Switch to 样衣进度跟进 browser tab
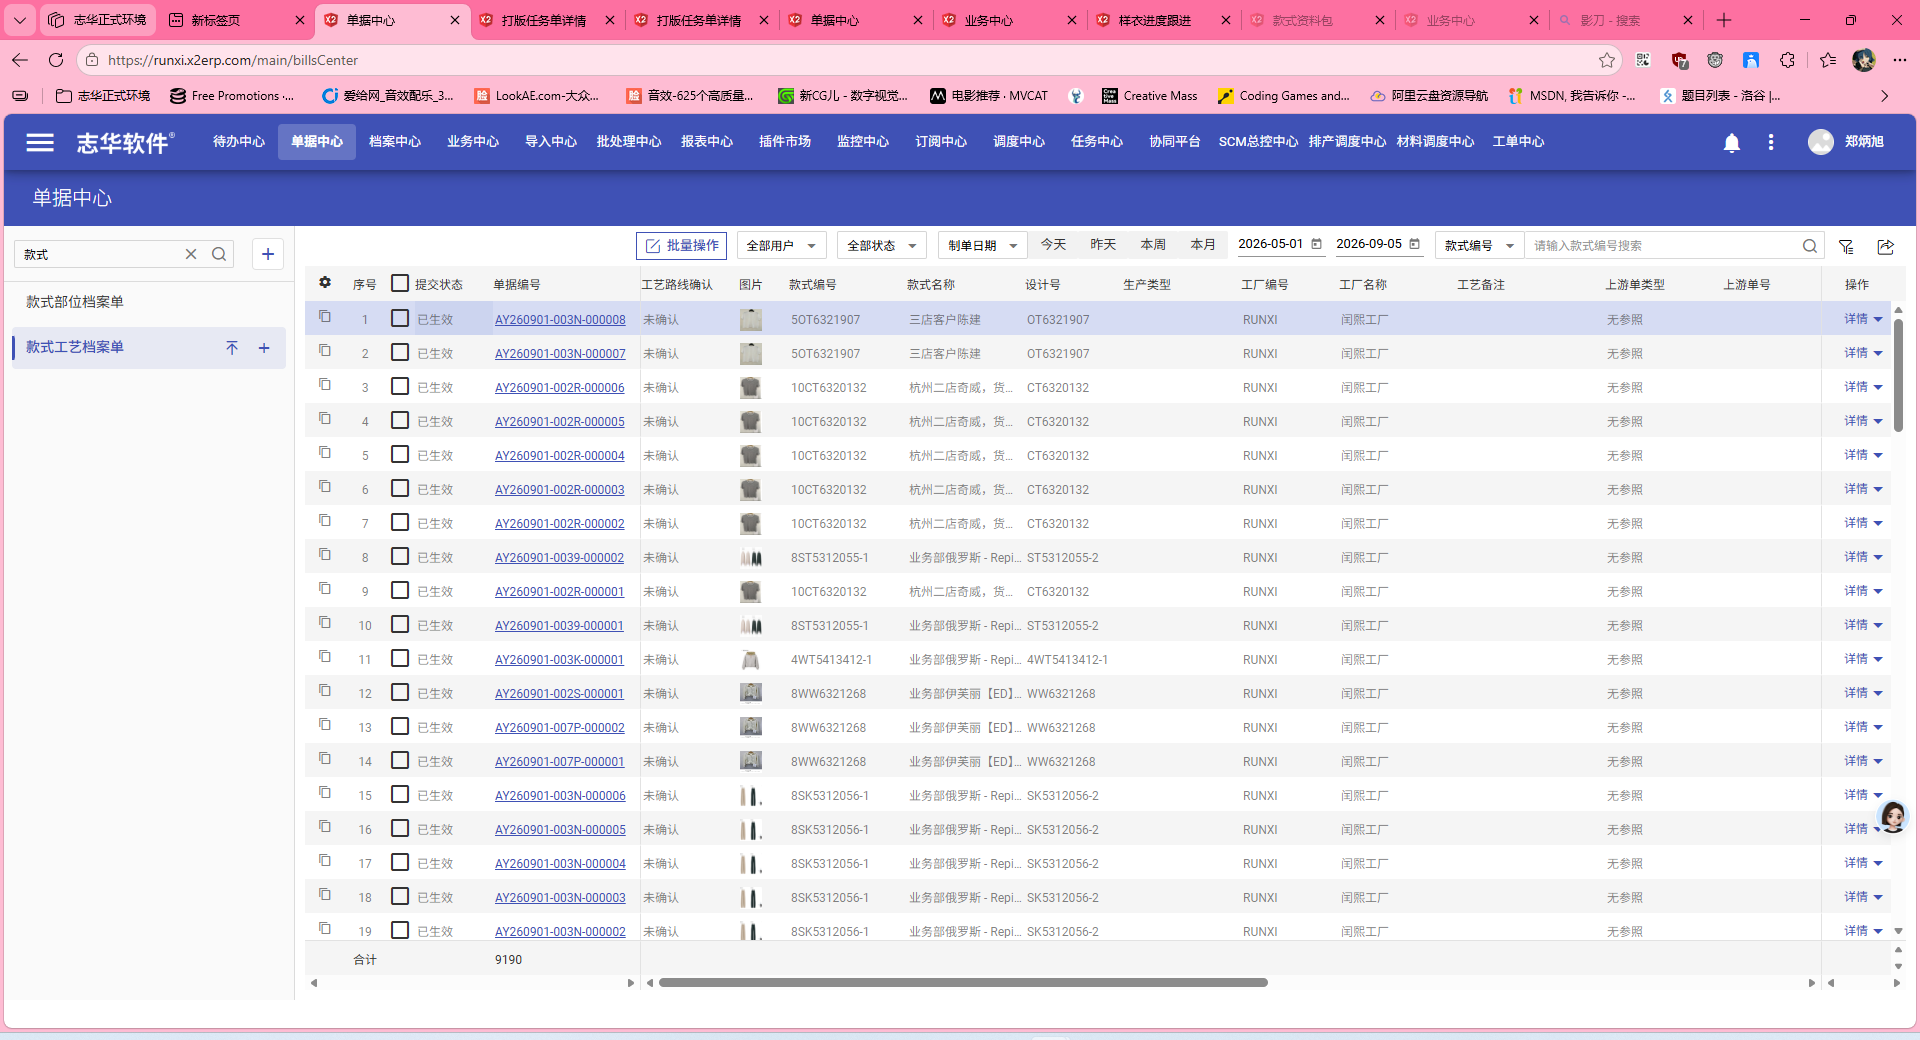Image resolution: width=1920 pixels, height=1040 pixels. pos(1155,20)
